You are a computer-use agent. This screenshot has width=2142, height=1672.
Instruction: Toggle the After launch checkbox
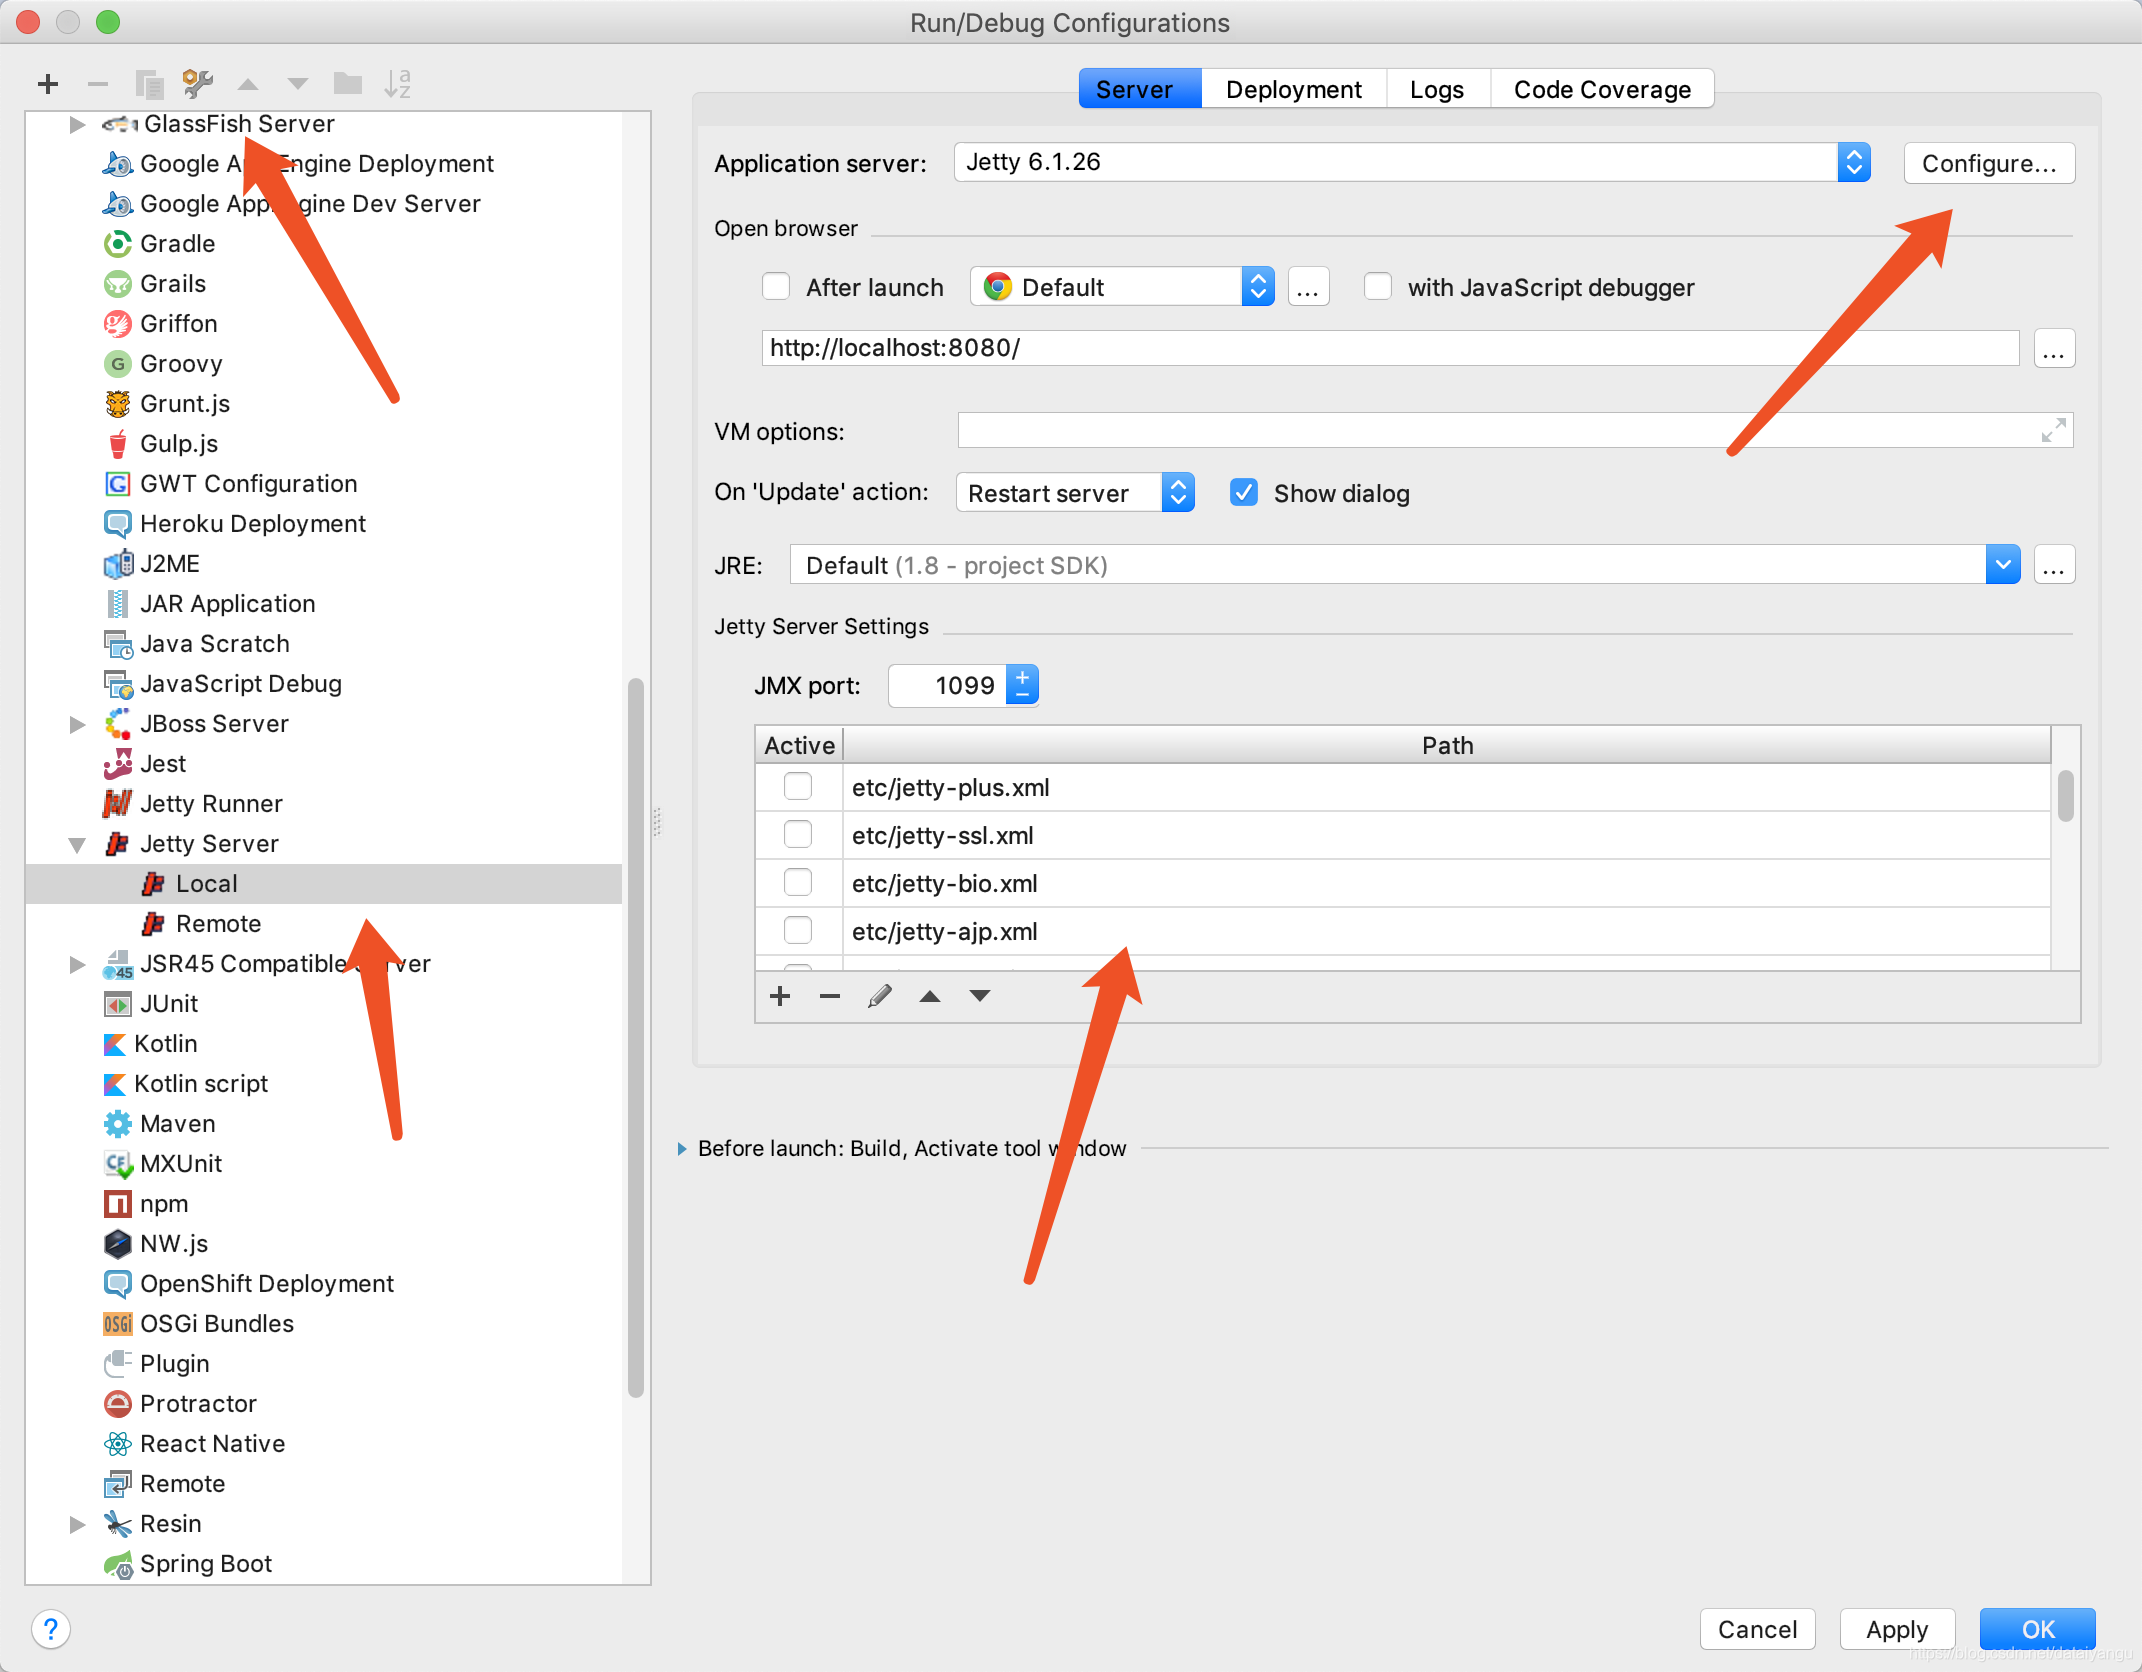point(777,287)
